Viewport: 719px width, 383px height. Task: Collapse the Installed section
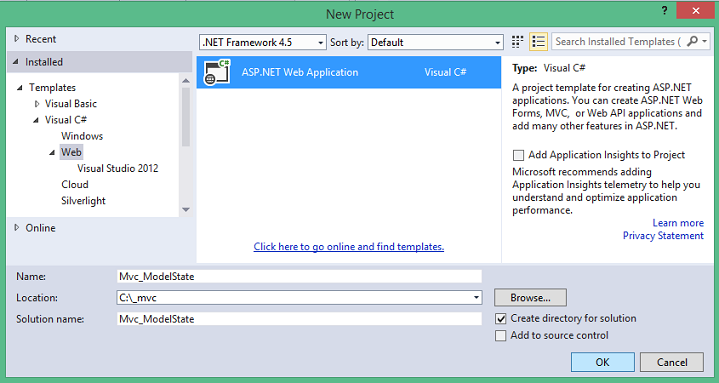pyautogui.click(x=16, y=62)
